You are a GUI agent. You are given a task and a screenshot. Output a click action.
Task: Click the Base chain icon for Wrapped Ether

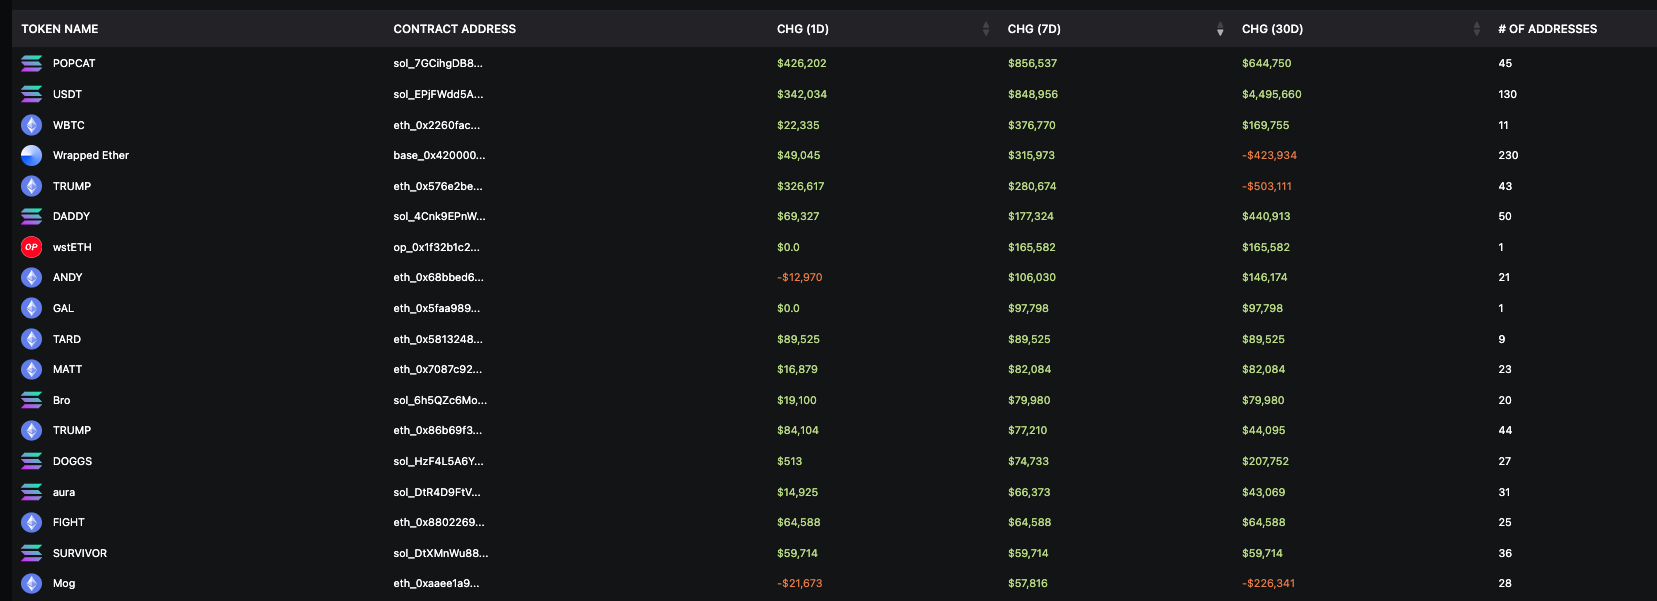[32, 155]
